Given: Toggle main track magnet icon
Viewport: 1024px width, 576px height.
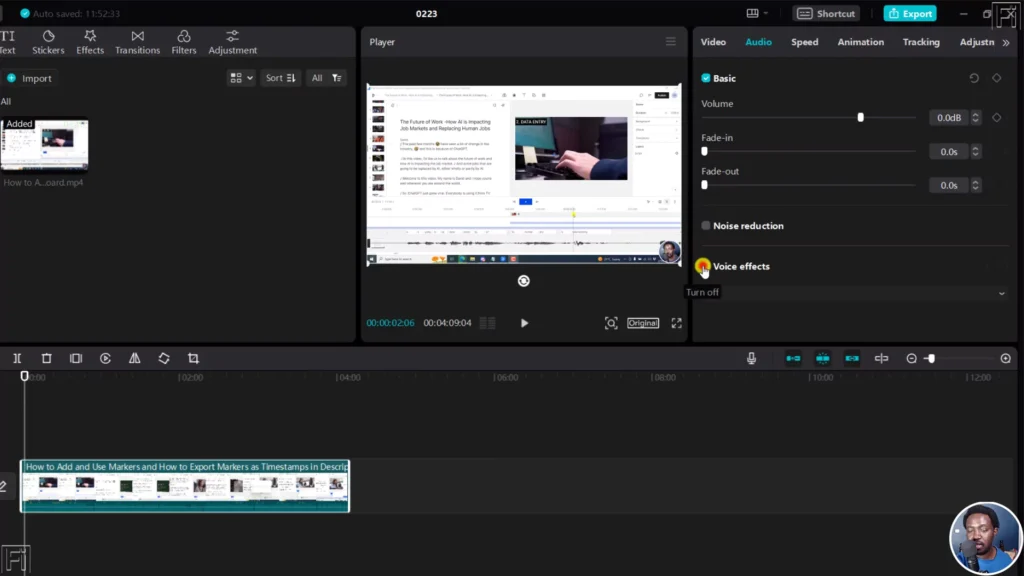Looking at the screenshot, I should click(x=793, y=359).
